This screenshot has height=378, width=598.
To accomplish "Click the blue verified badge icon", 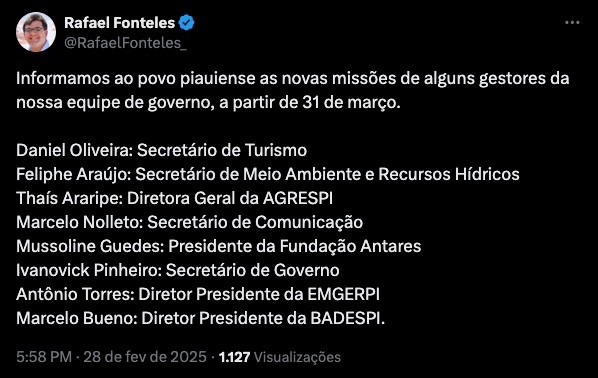I will [x=186, y=23].
